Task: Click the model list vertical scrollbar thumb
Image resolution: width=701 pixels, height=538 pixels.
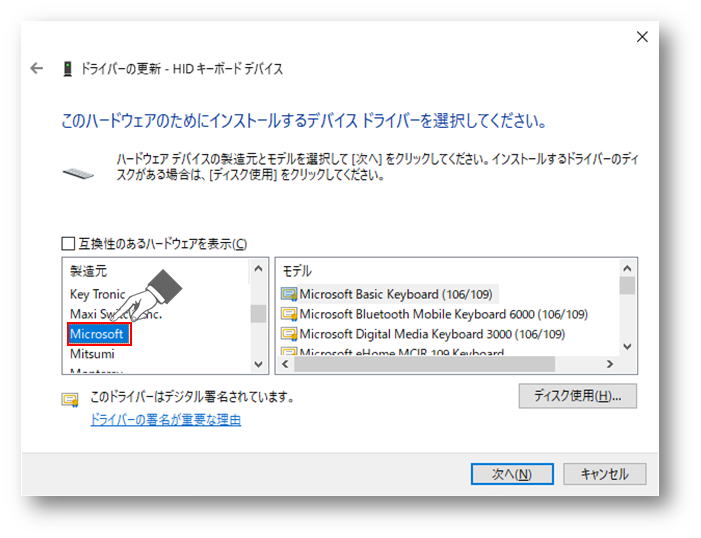Action: (627, 286)
